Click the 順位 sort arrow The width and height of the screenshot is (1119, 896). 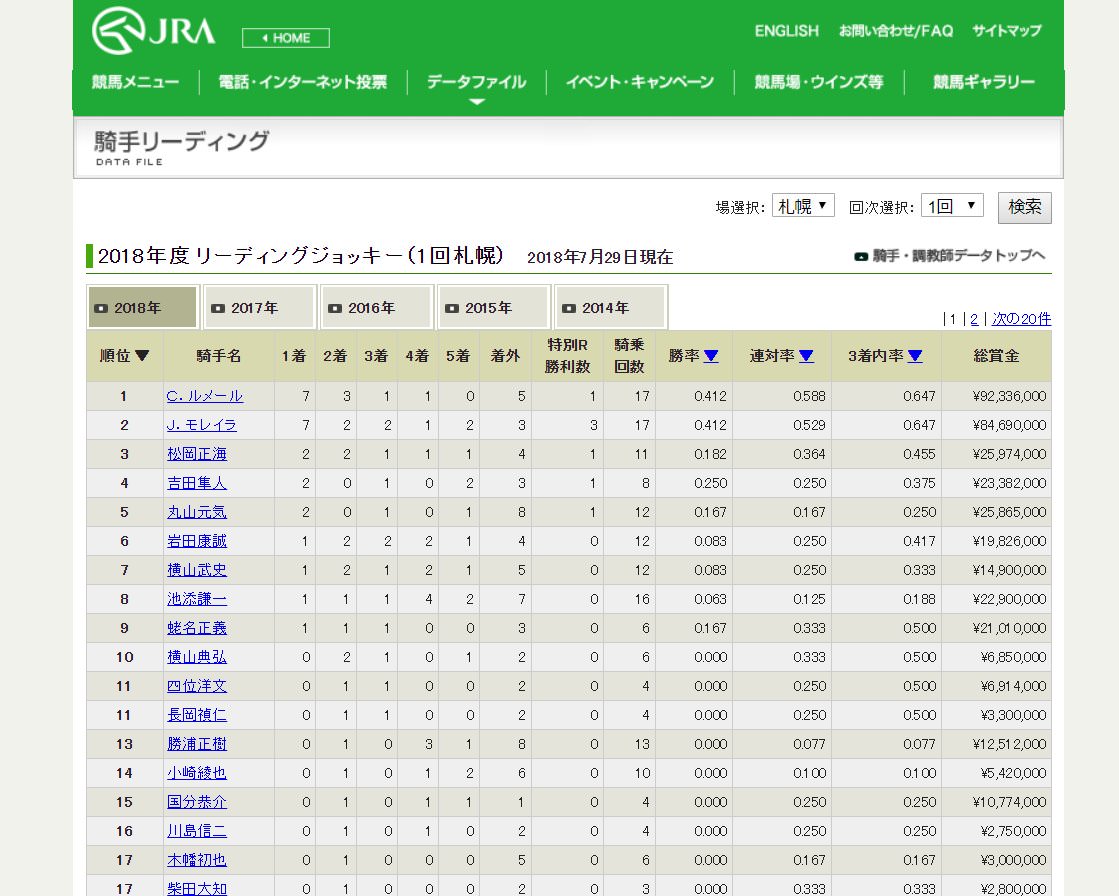tap(141, 355)
